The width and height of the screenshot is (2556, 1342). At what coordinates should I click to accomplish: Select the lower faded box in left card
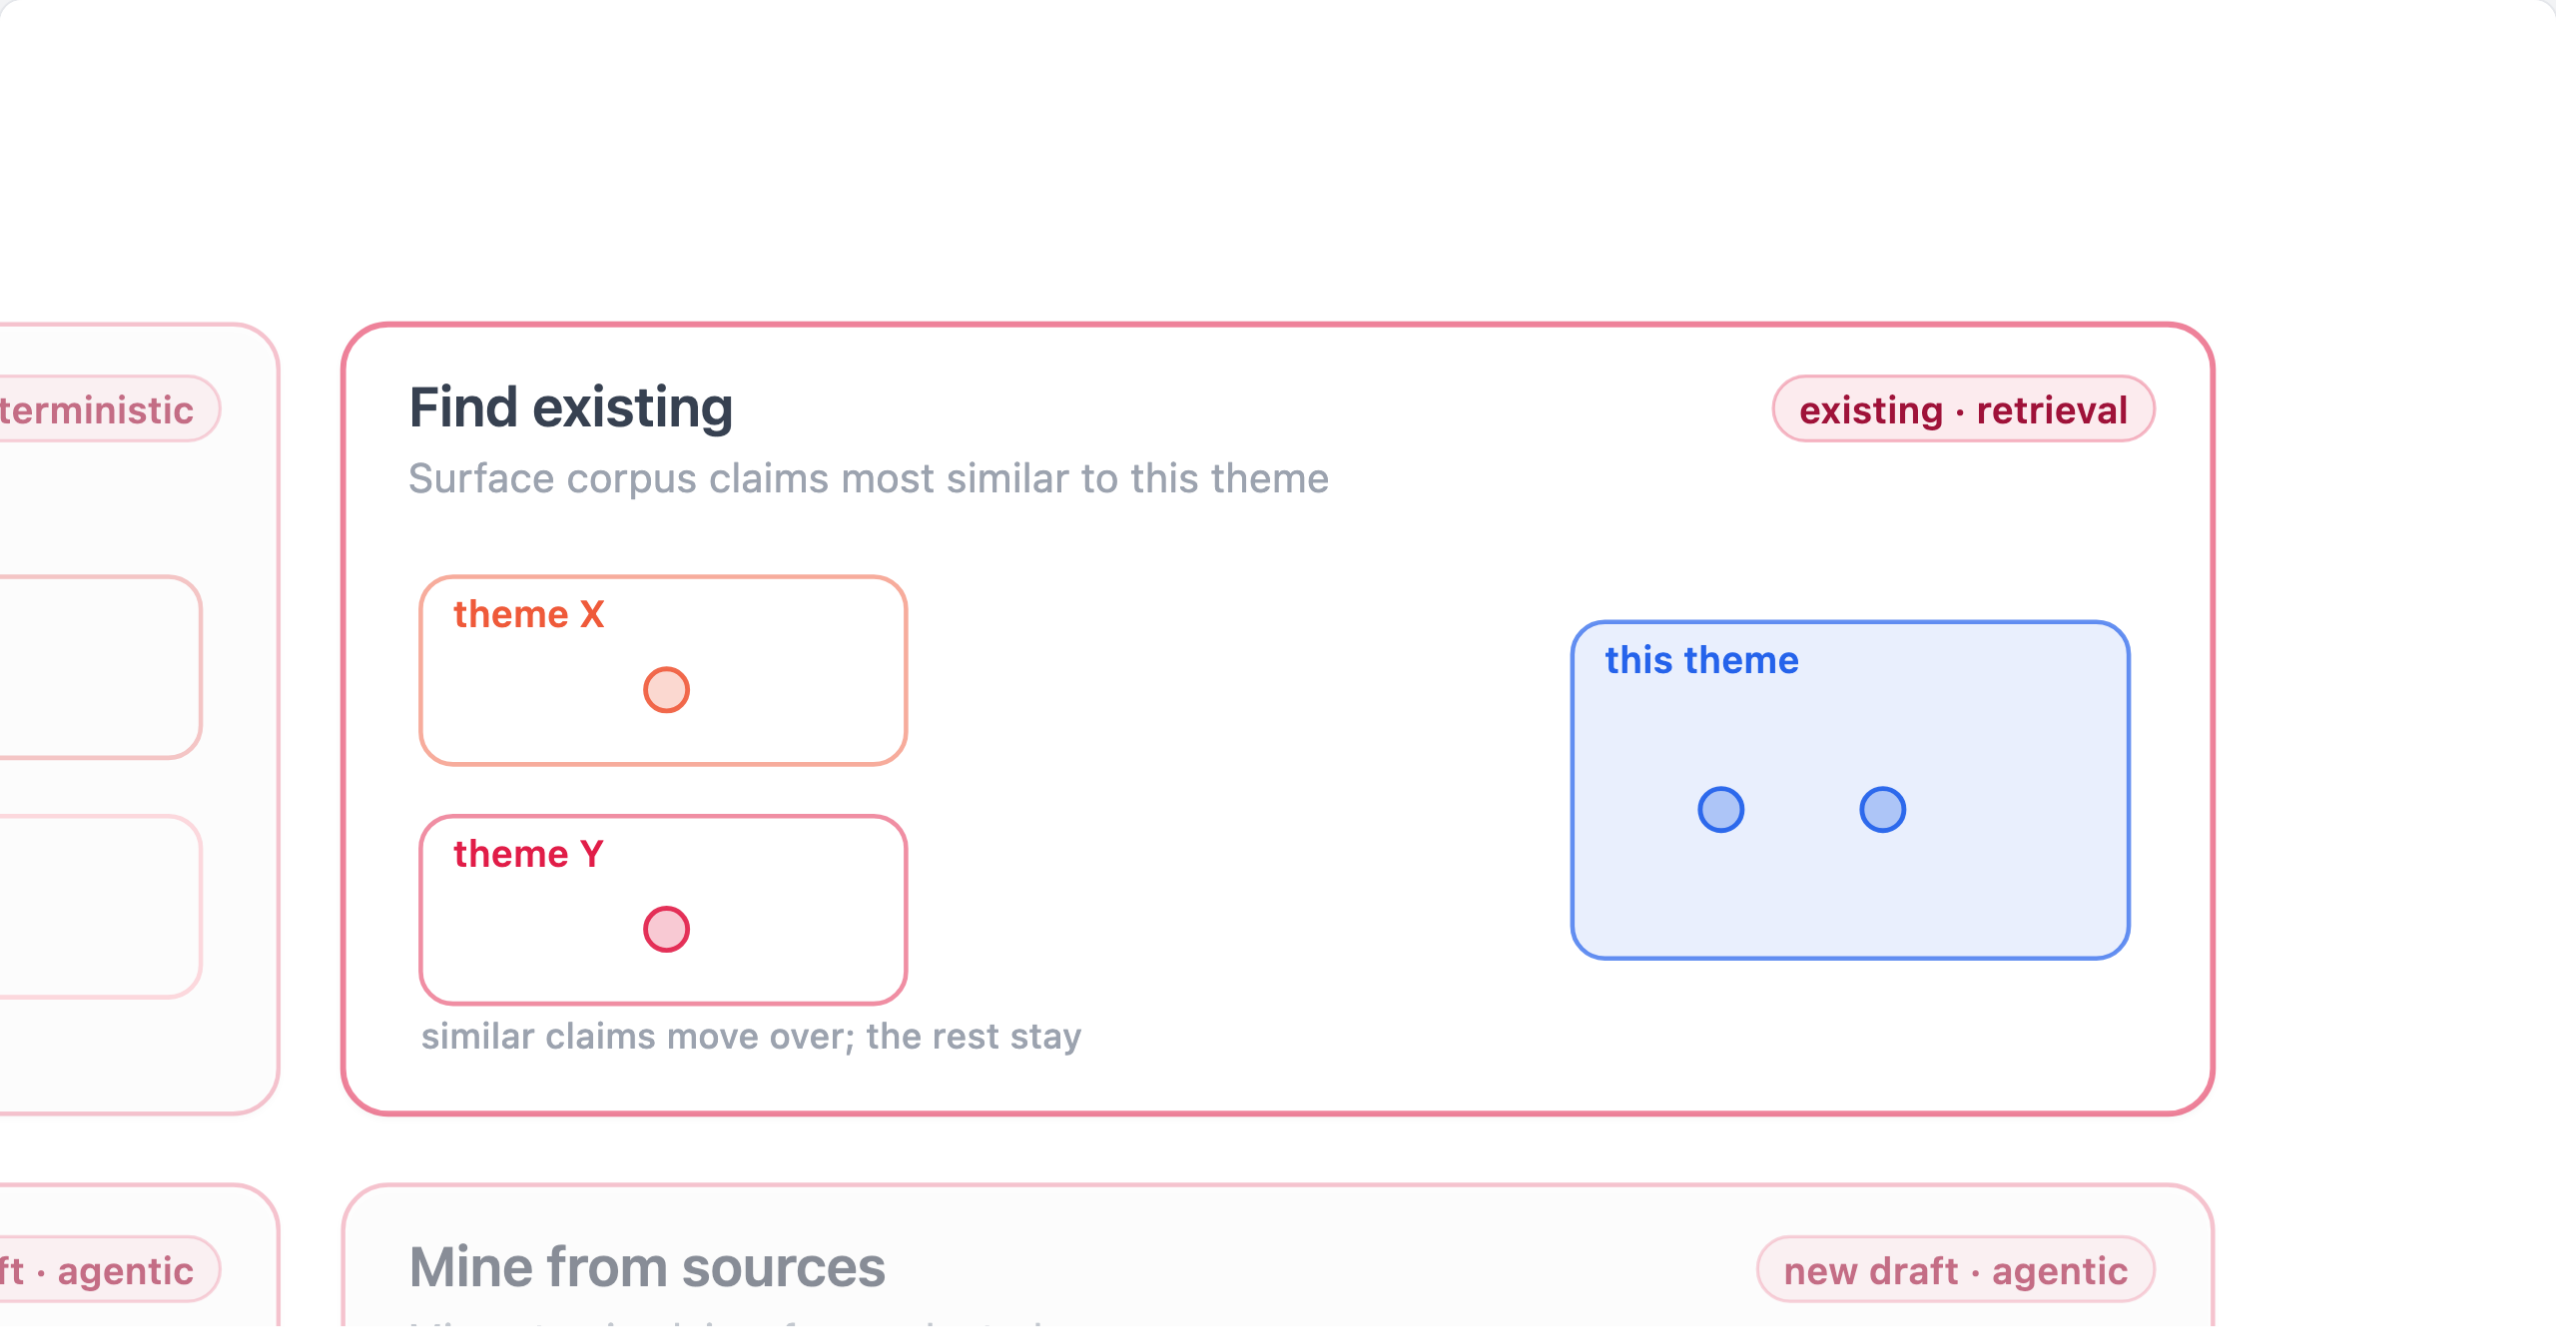(100, 907)
